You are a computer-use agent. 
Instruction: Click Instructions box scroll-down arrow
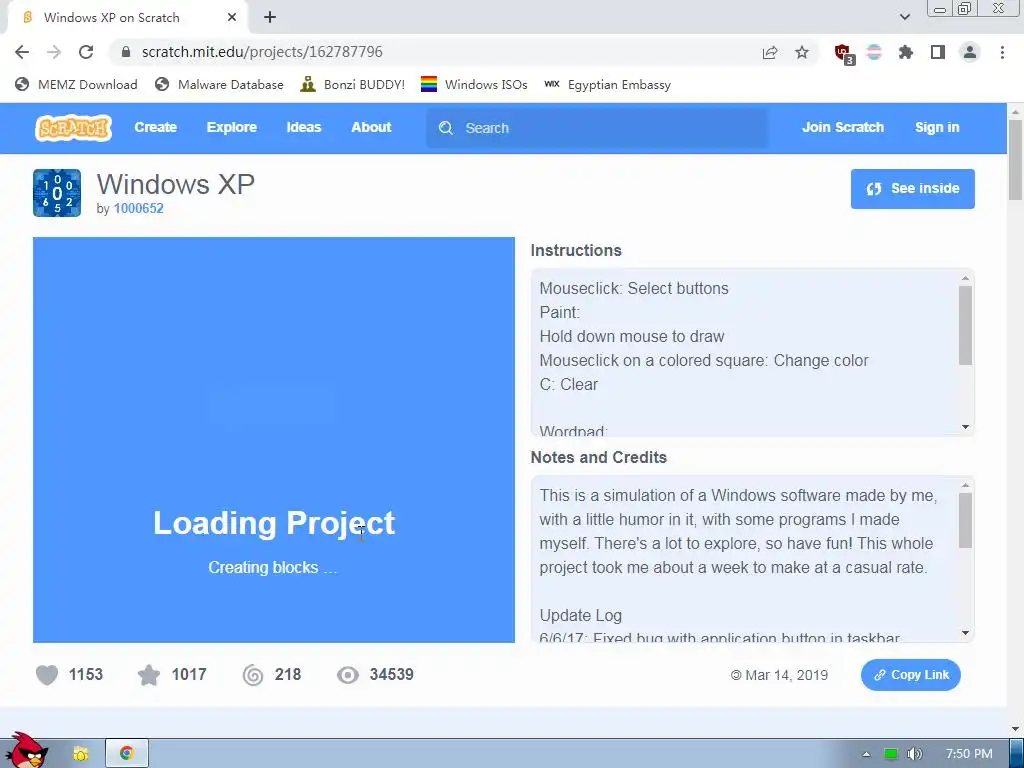(965, 426)
